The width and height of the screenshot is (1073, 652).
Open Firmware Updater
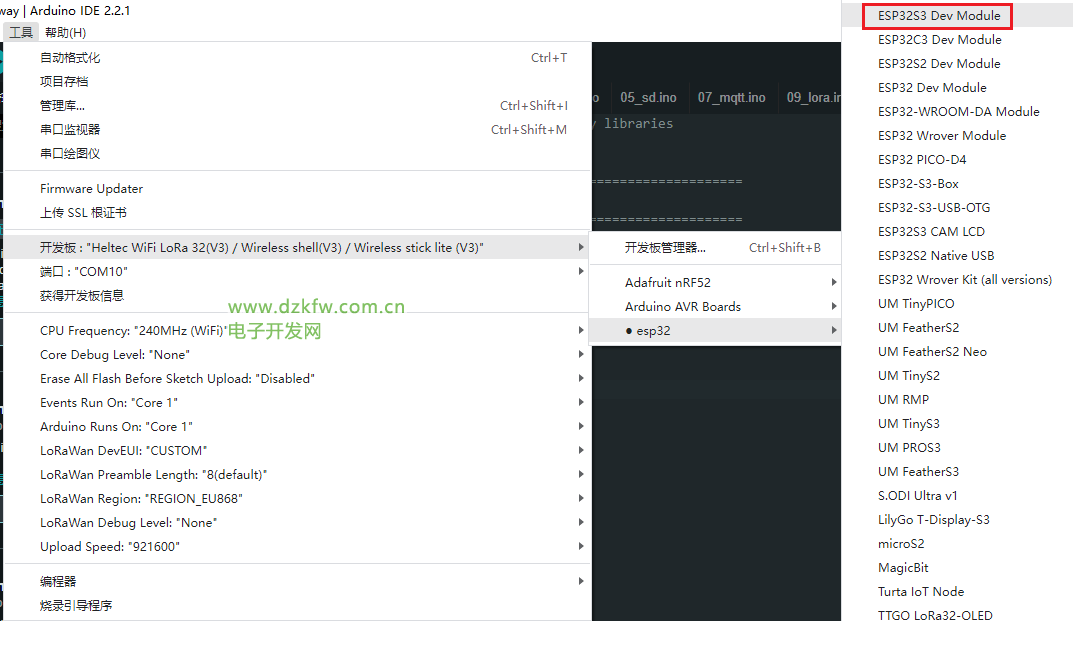[x=91, y=189]
